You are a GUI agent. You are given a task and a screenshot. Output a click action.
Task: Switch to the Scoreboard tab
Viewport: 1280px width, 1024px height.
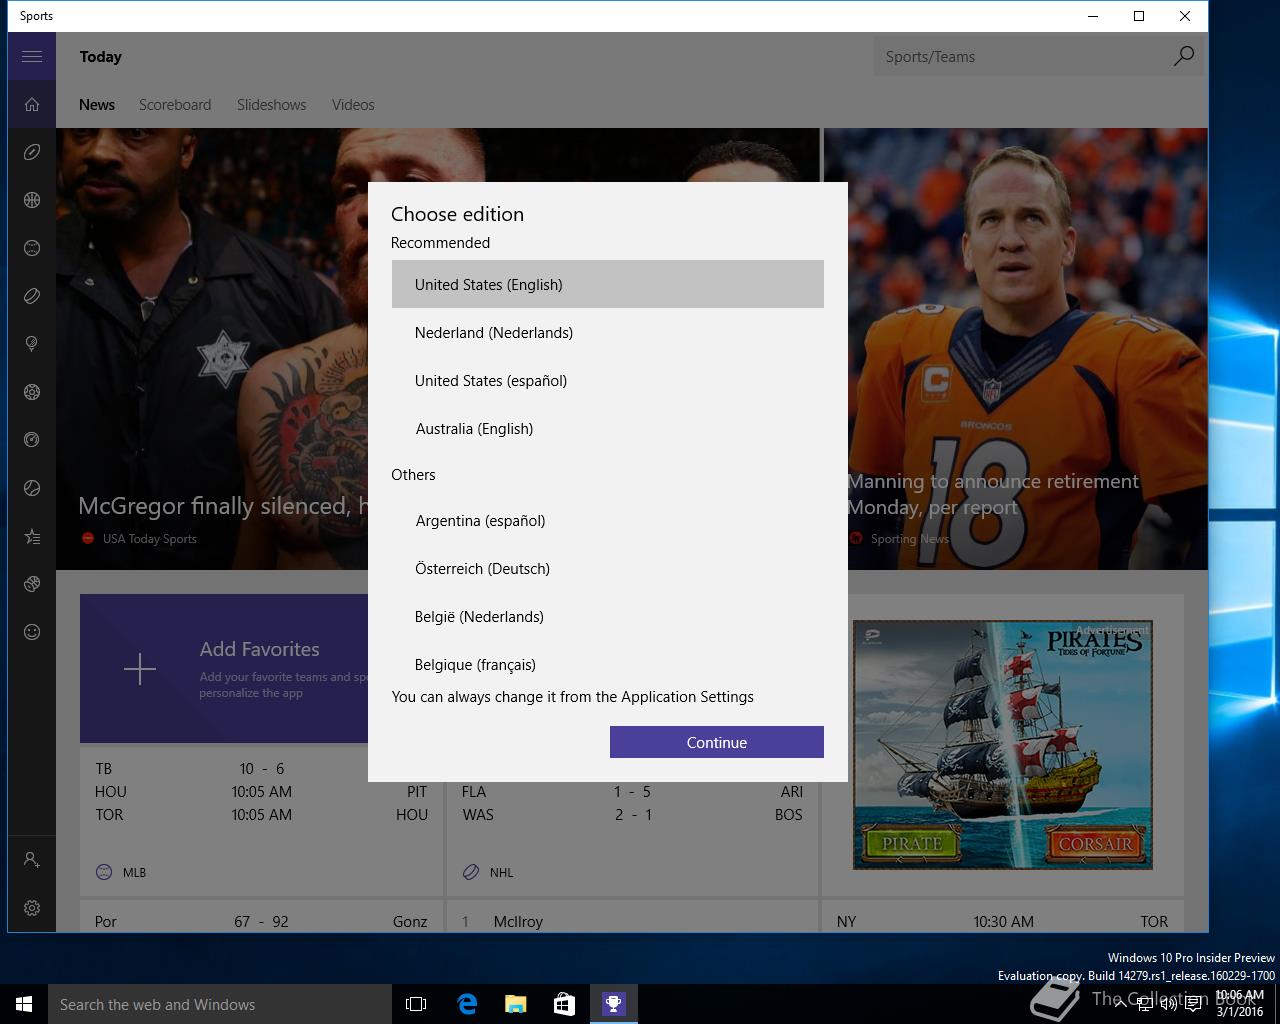coord(175,105)
